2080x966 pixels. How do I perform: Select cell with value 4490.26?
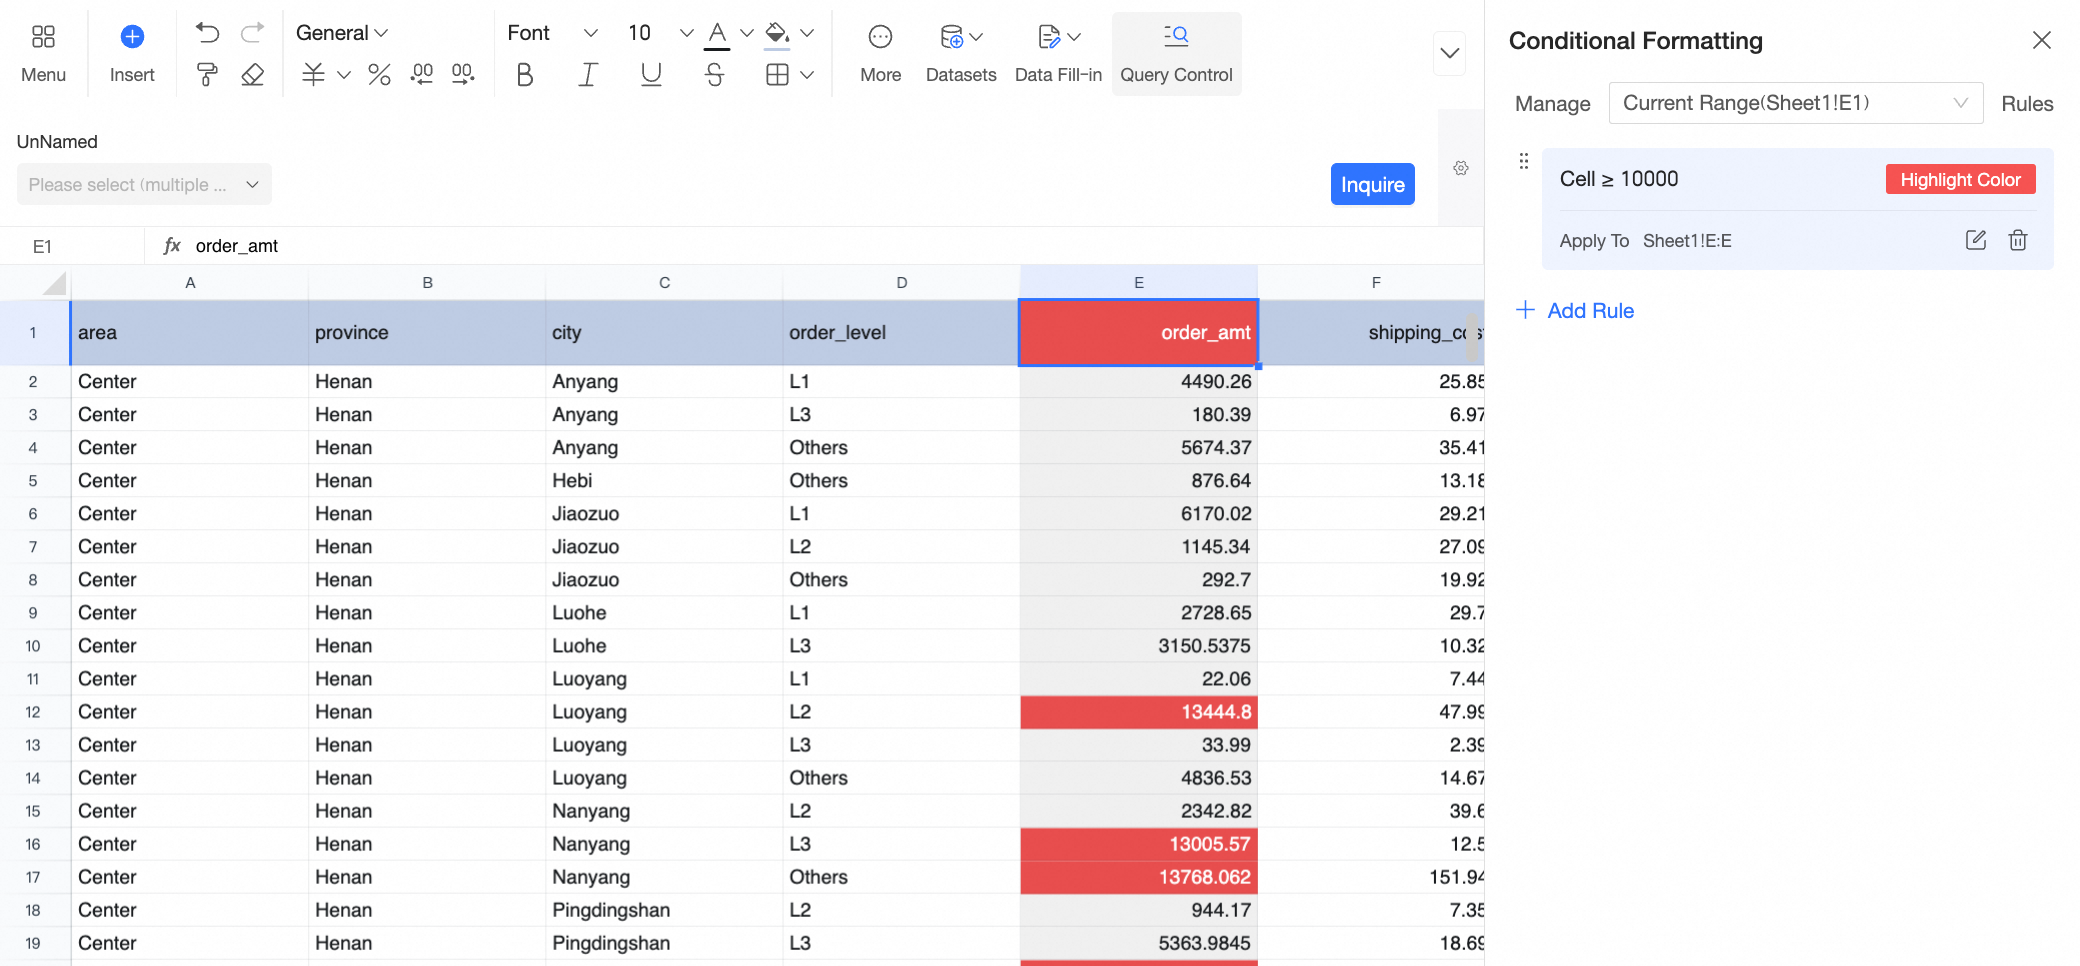(1138, 382)
